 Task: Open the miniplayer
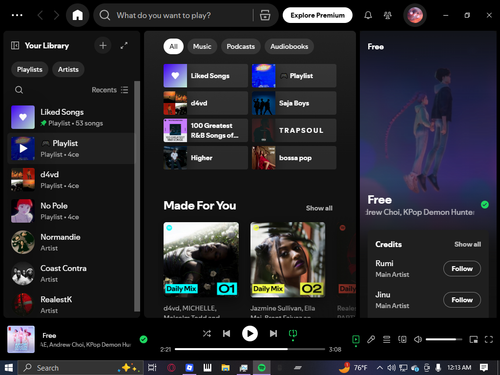(x=473, y=340)
